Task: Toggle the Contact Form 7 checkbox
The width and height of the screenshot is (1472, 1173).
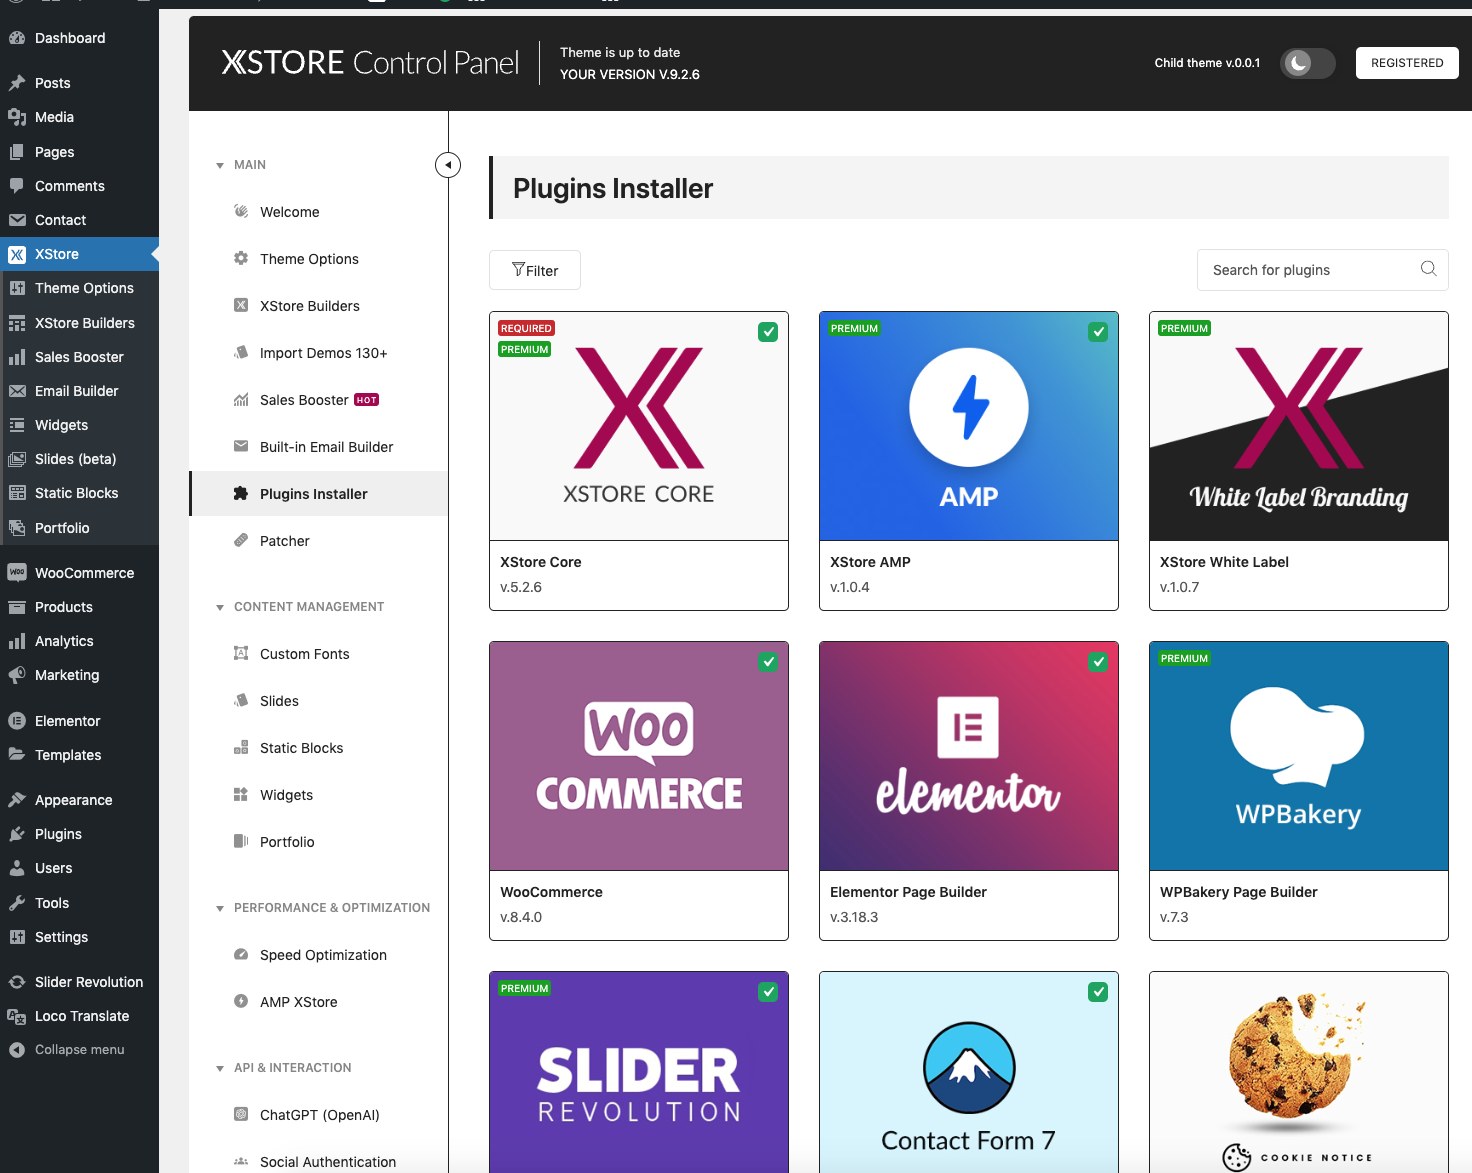Action: tap(1098, 992)
